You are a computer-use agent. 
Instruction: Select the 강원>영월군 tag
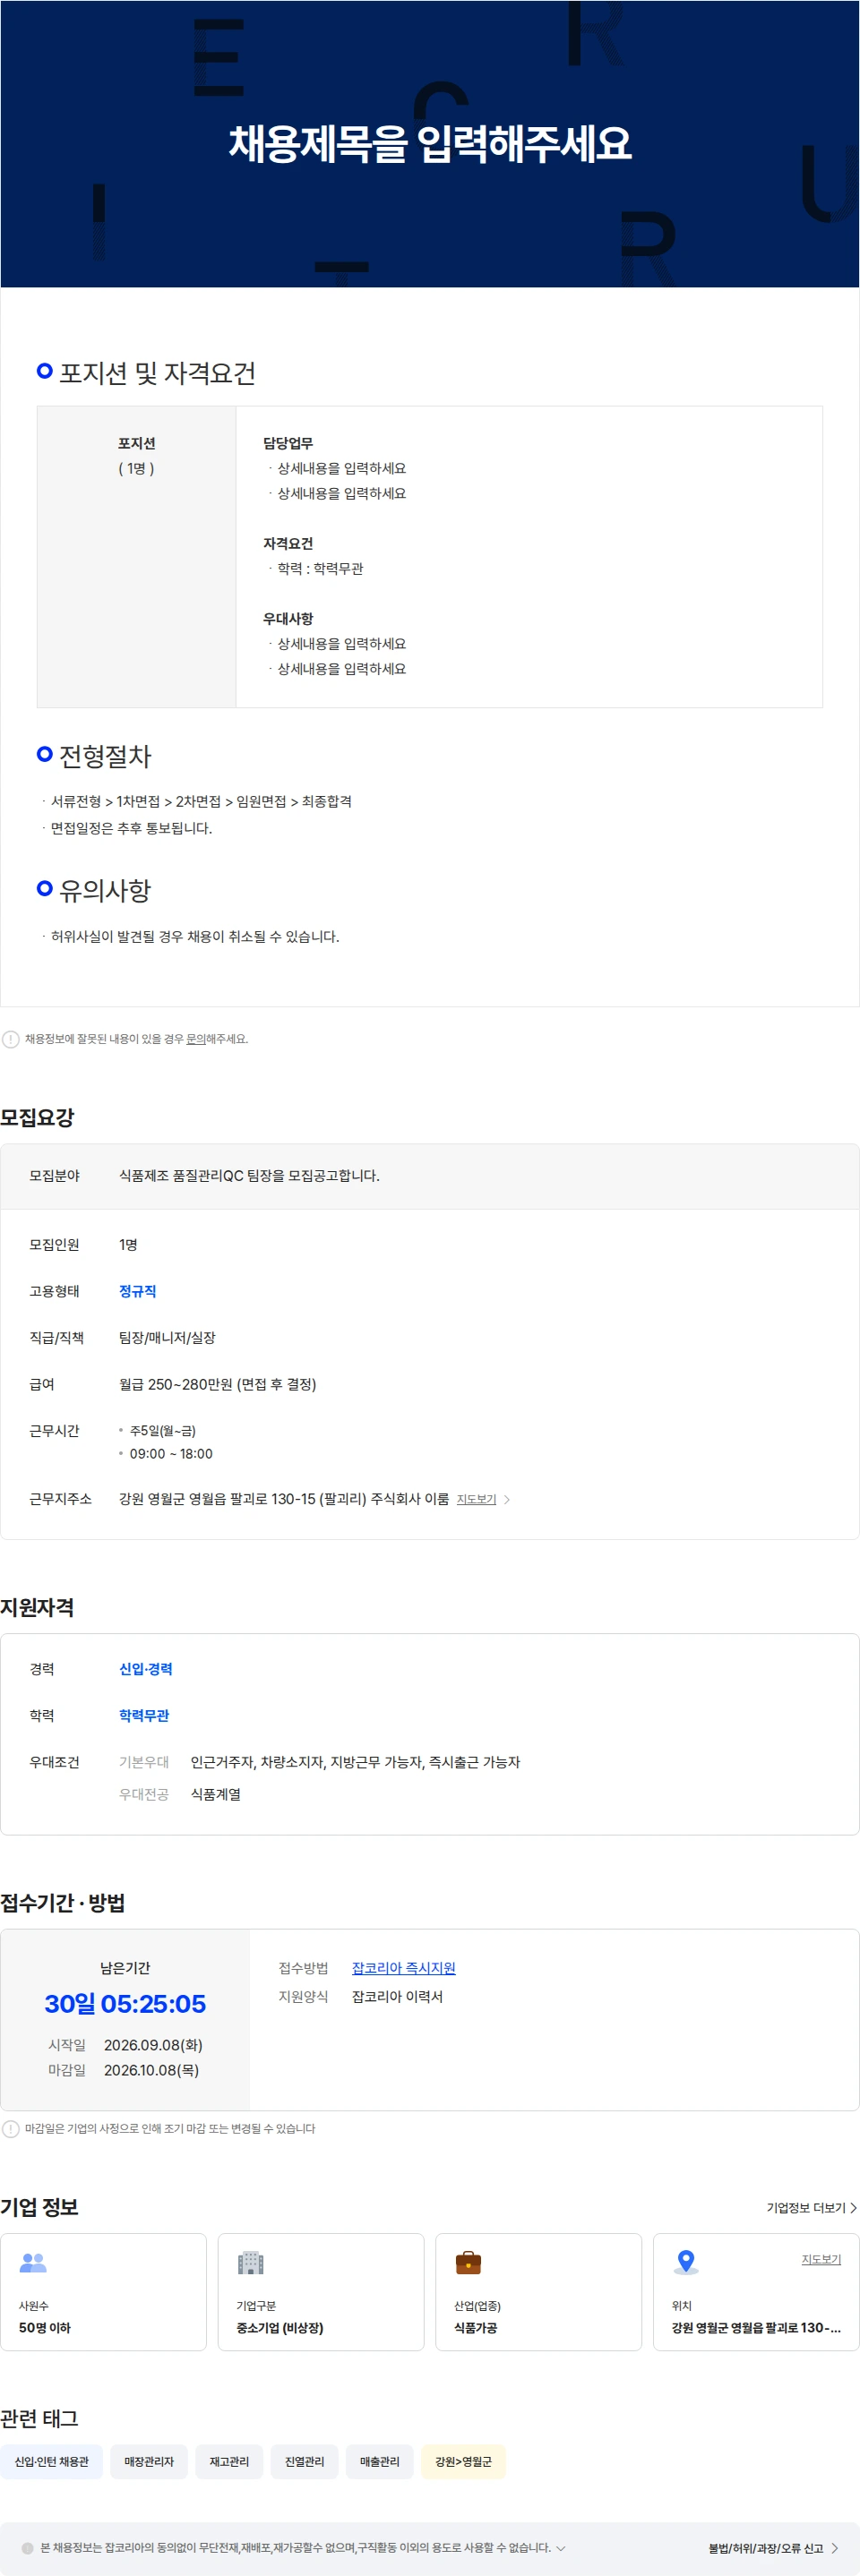click(463, 2461)
